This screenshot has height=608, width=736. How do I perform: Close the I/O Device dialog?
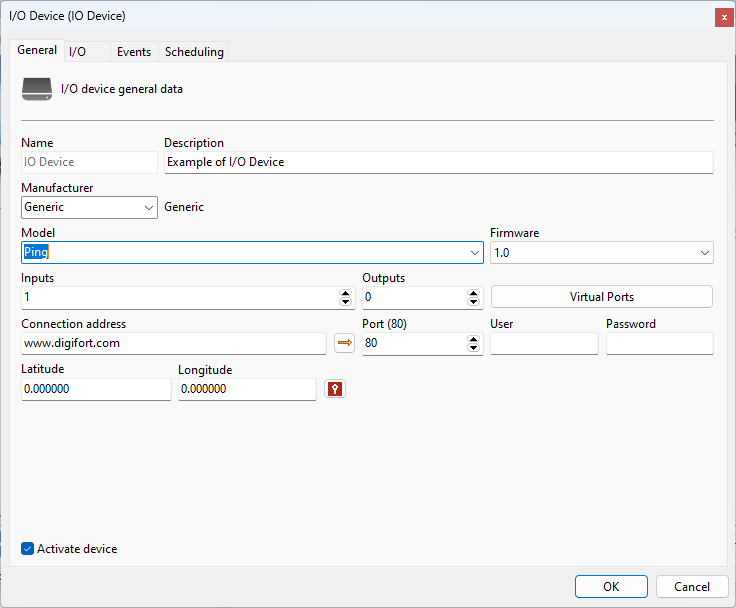click(x=724, y=17)
